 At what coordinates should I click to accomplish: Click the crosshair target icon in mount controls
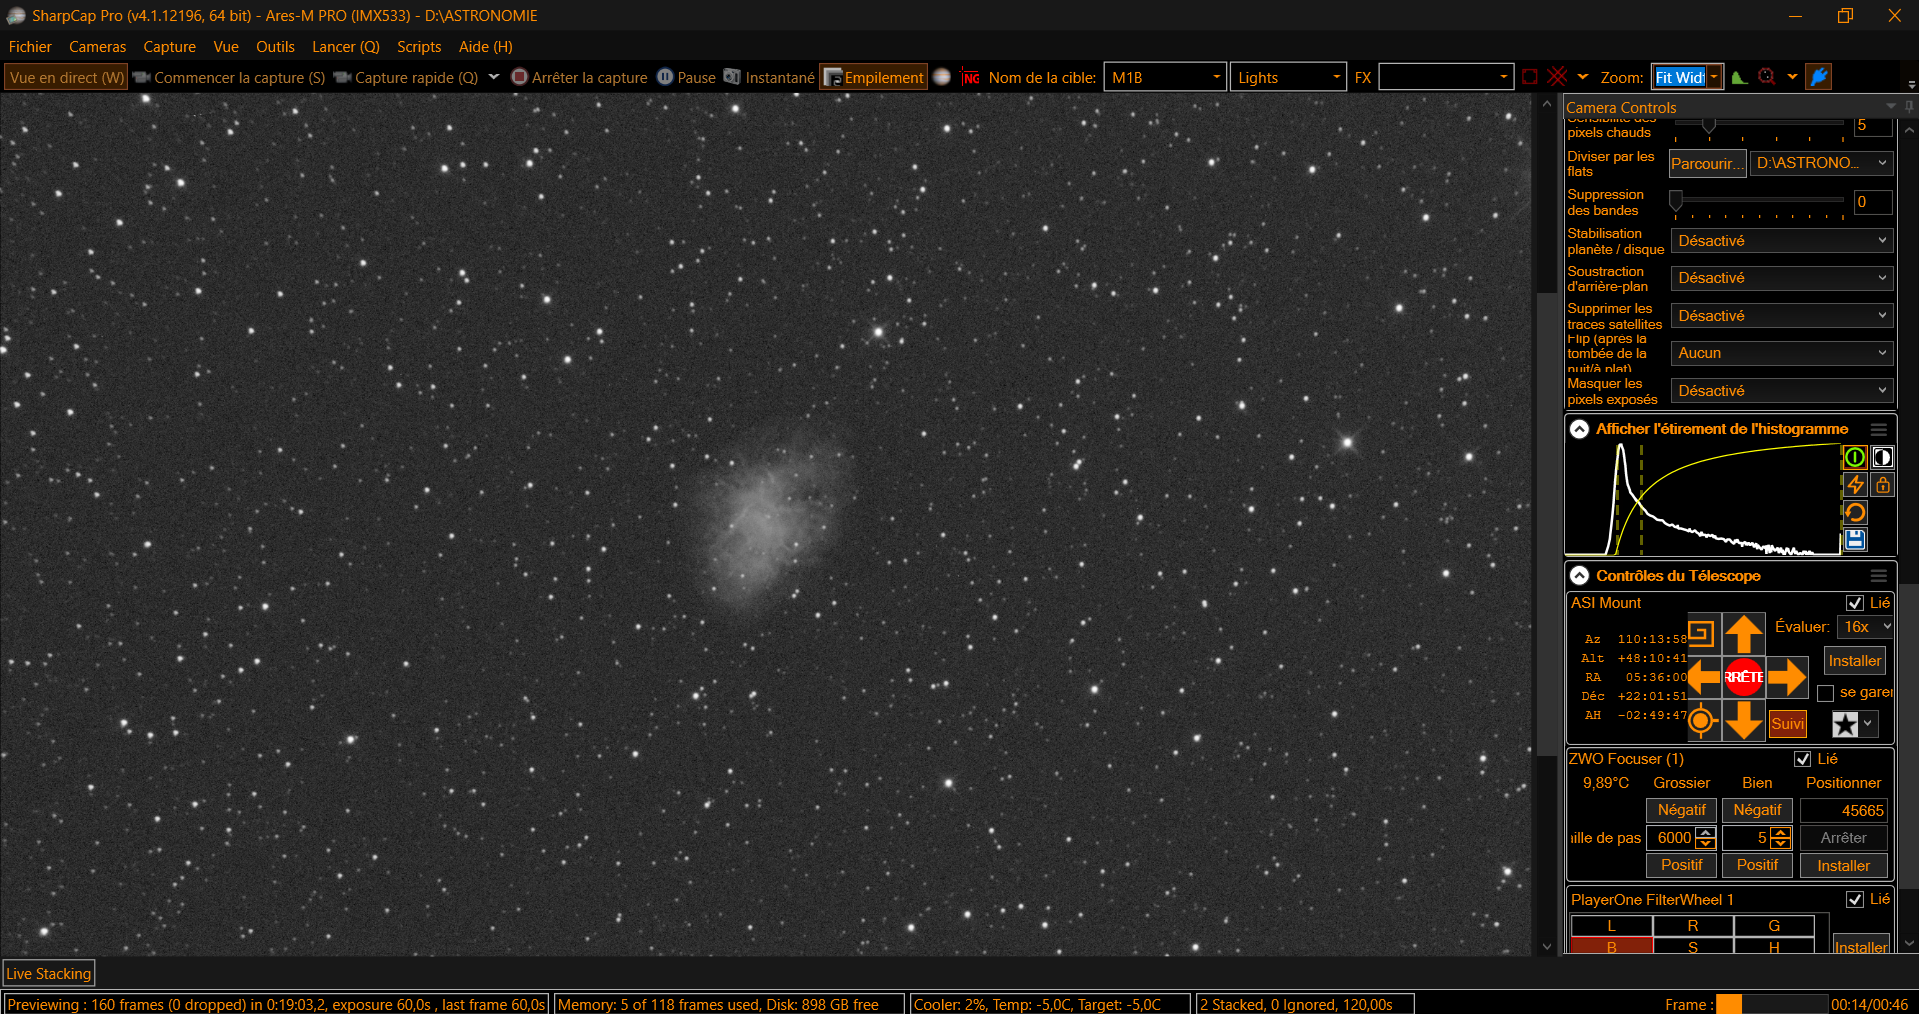point(1701,720)
